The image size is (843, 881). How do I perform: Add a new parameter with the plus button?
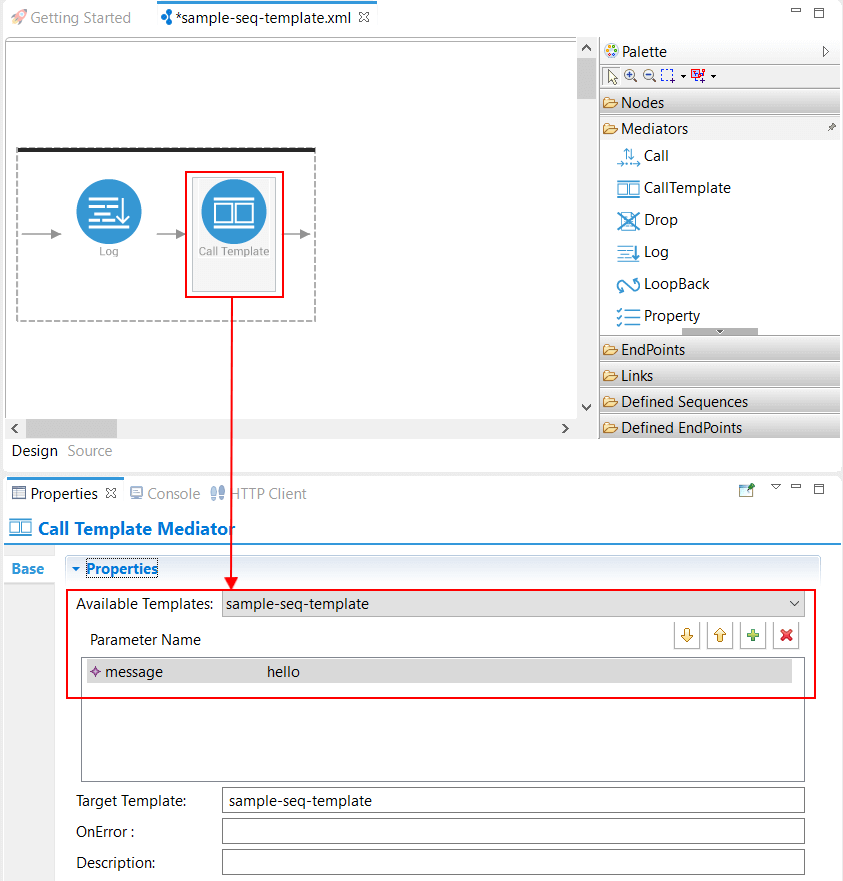click(752, 635)
